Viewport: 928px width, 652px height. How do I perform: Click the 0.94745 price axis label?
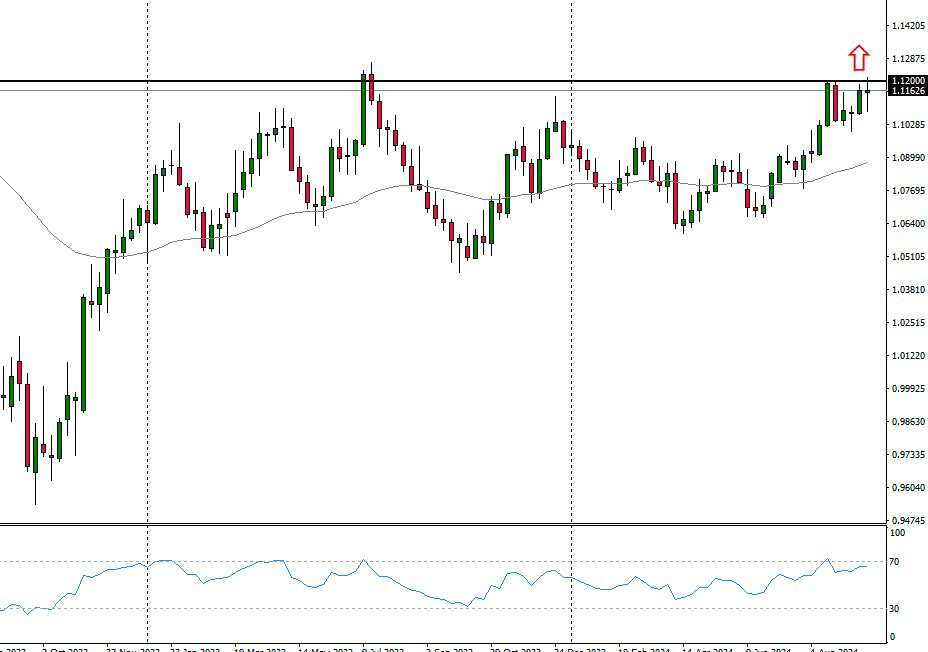[907, 520]
